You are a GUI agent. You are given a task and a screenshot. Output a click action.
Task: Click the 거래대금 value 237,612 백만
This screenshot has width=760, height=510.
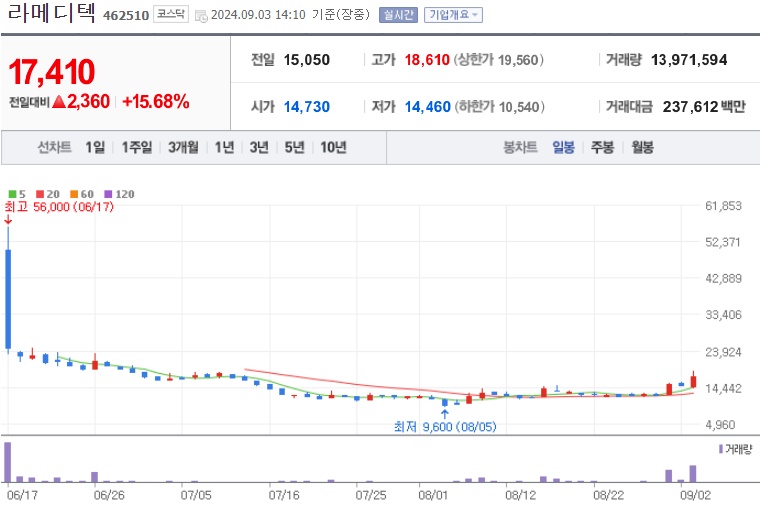tap(704, 107)
